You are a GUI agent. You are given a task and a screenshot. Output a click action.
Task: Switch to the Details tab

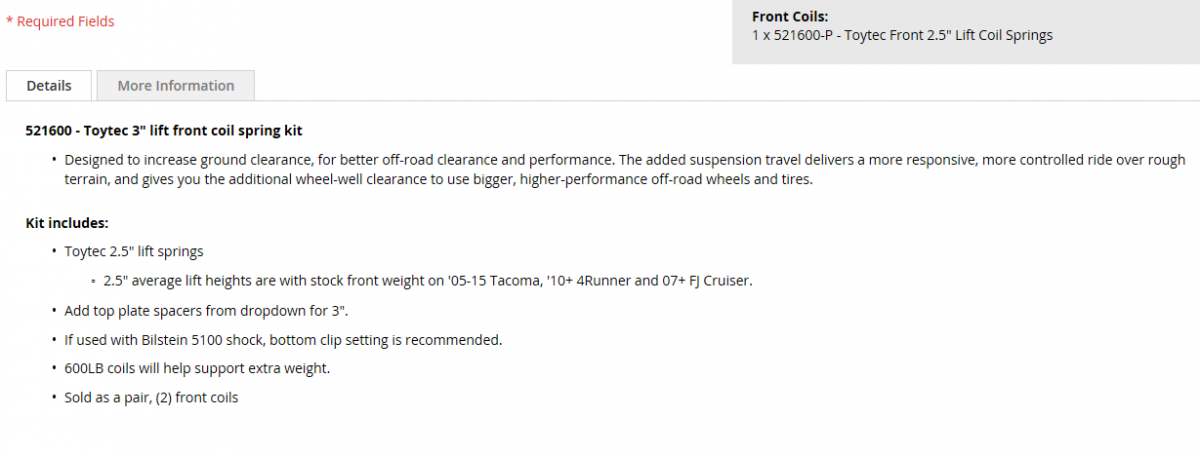coord(49,86)
